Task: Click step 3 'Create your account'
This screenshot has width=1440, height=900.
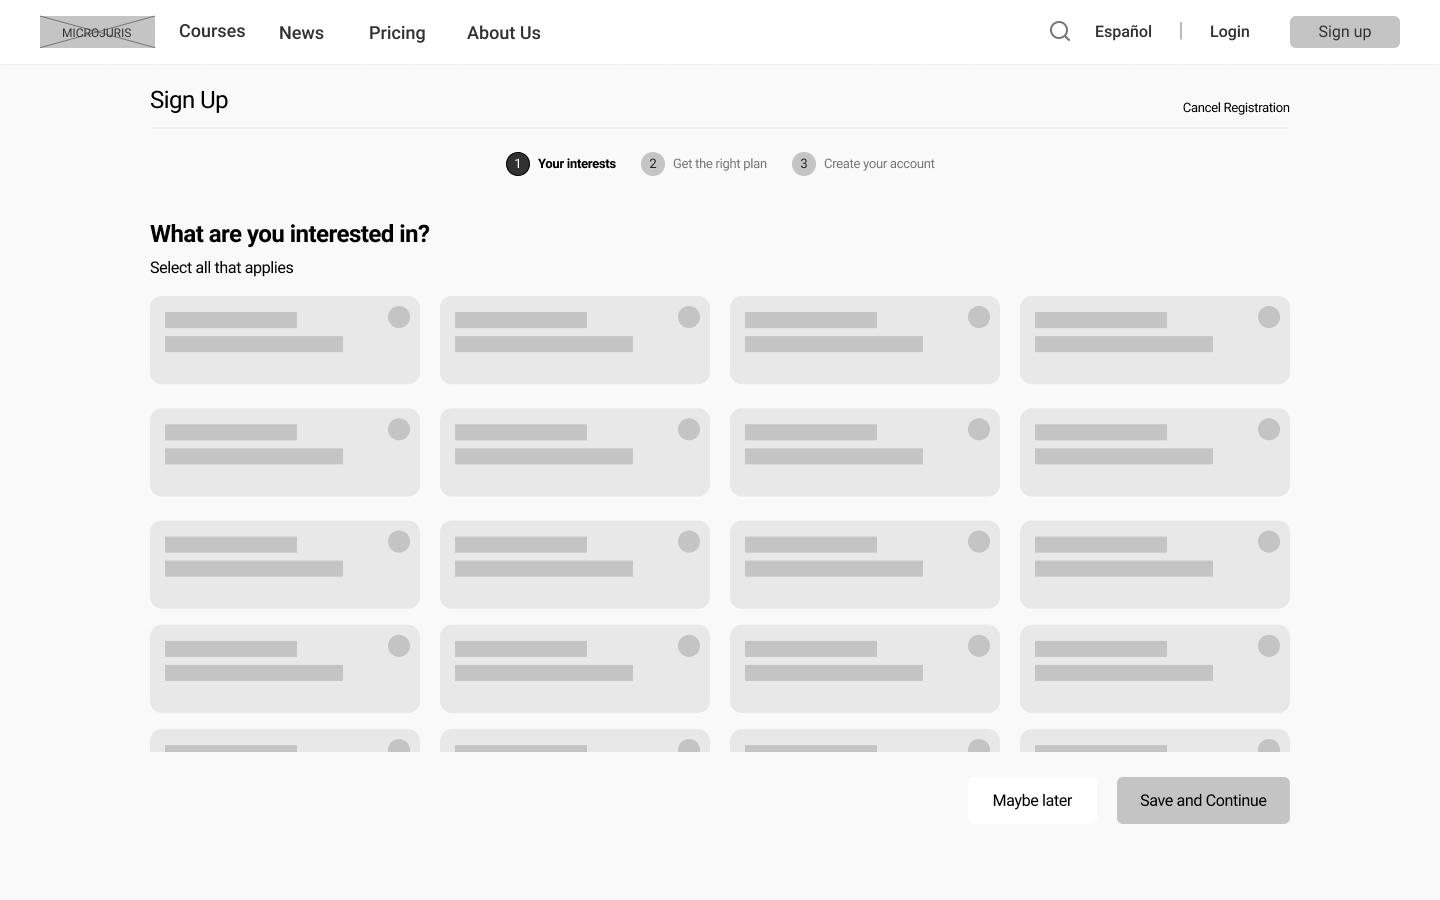Action: 862,163
